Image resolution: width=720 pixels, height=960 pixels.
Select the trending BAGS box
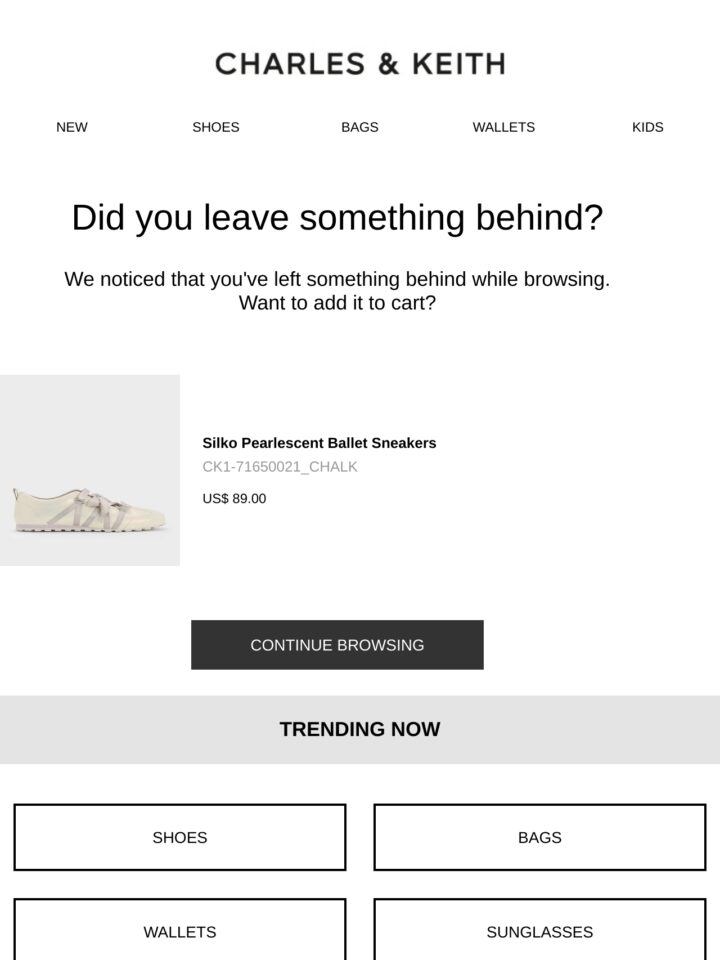point(540,837)
